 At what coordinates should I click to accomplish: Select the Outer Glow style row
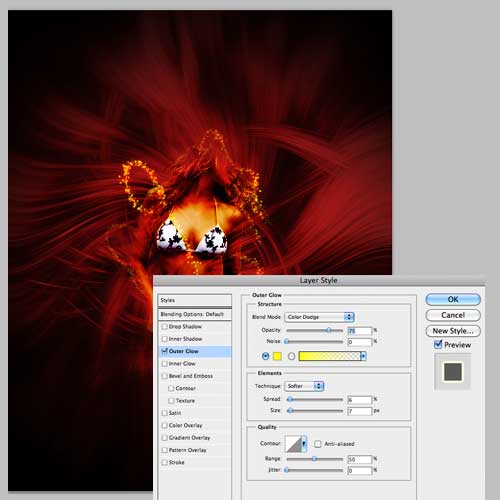click(195, 351)
